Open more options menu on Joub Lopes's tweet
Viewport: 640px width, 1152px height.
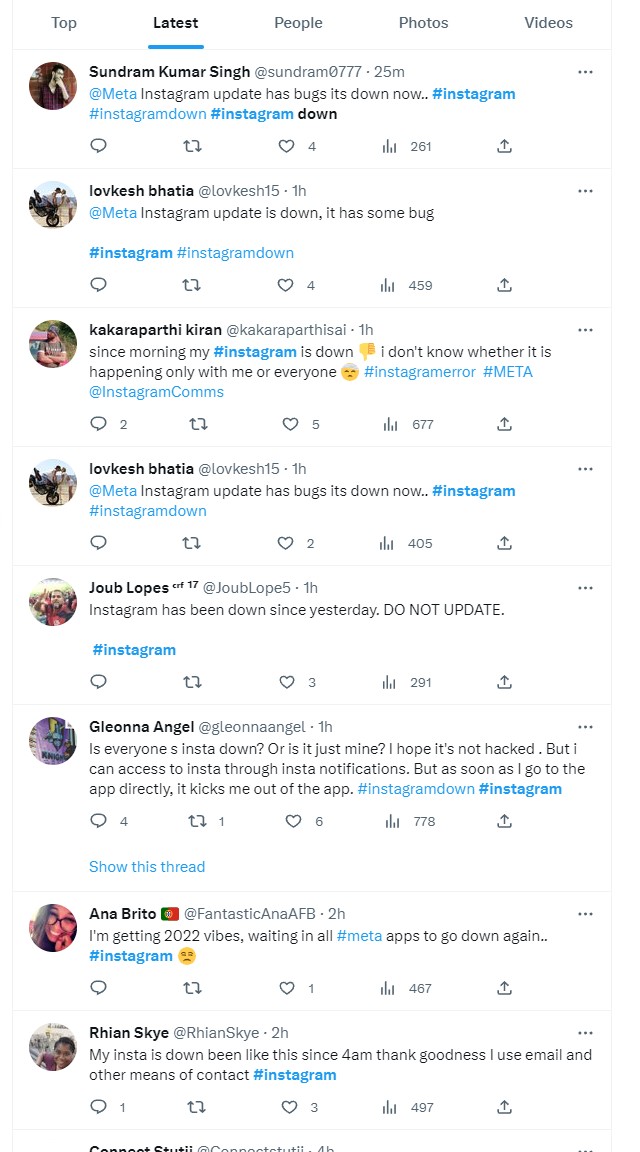(x=586, y=588)
